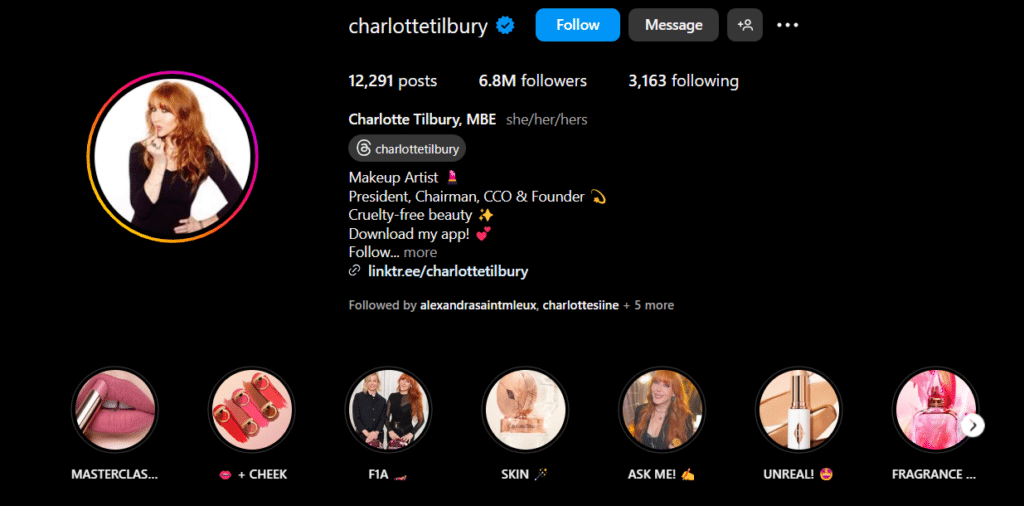
Task: View the F1A story highlight
Action: pos(388,409)
